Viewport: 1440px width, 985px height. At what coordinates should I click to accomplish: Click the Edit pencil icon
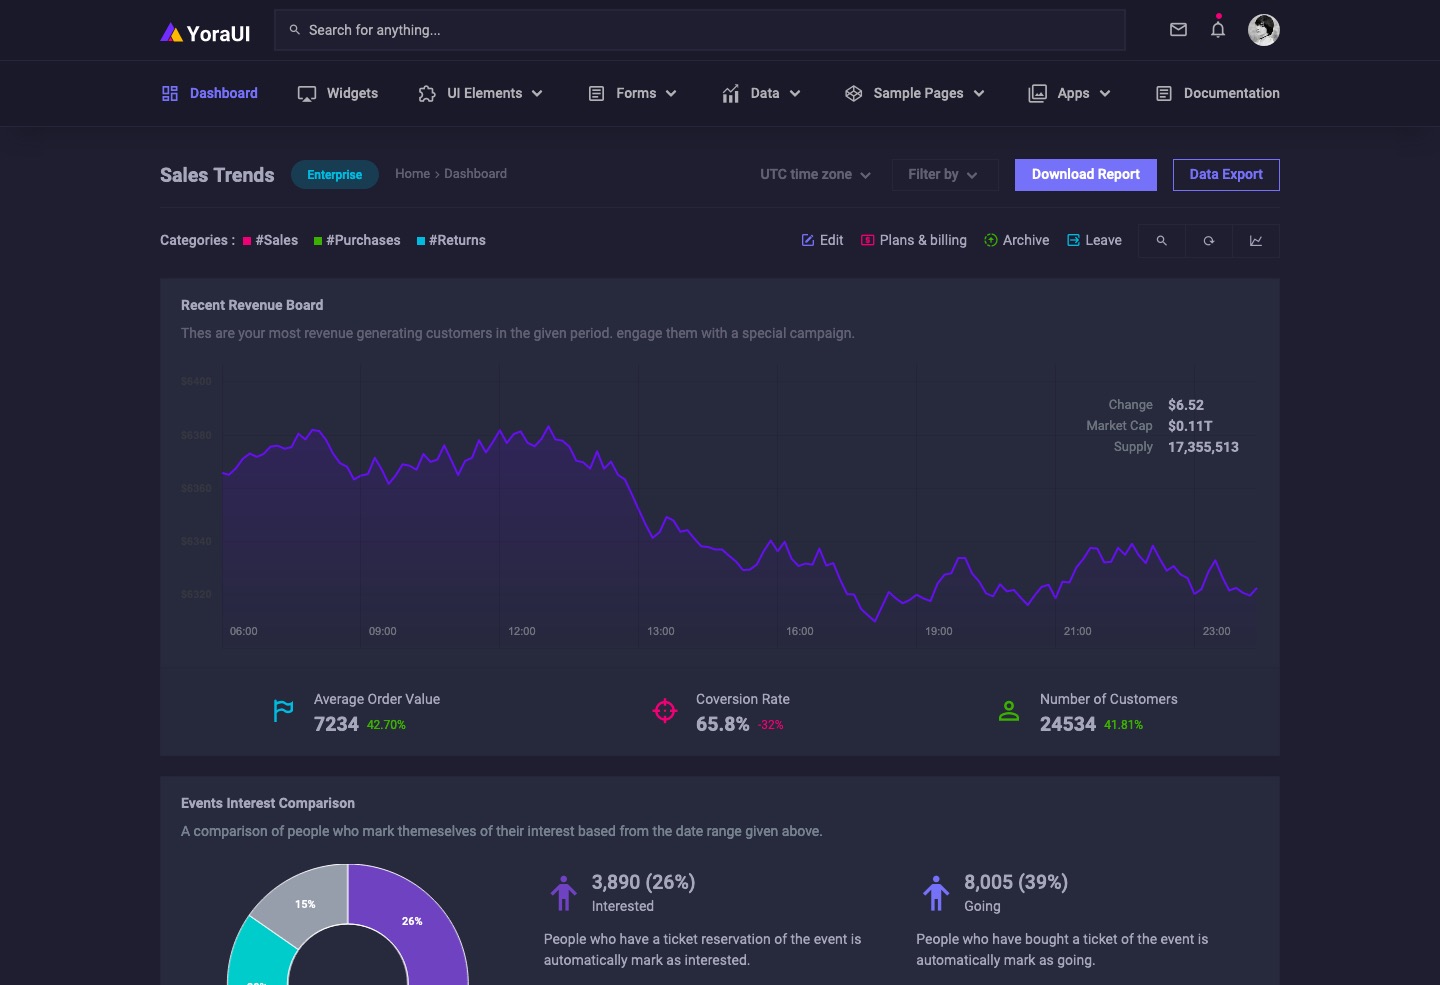click(x=808, y=240)
